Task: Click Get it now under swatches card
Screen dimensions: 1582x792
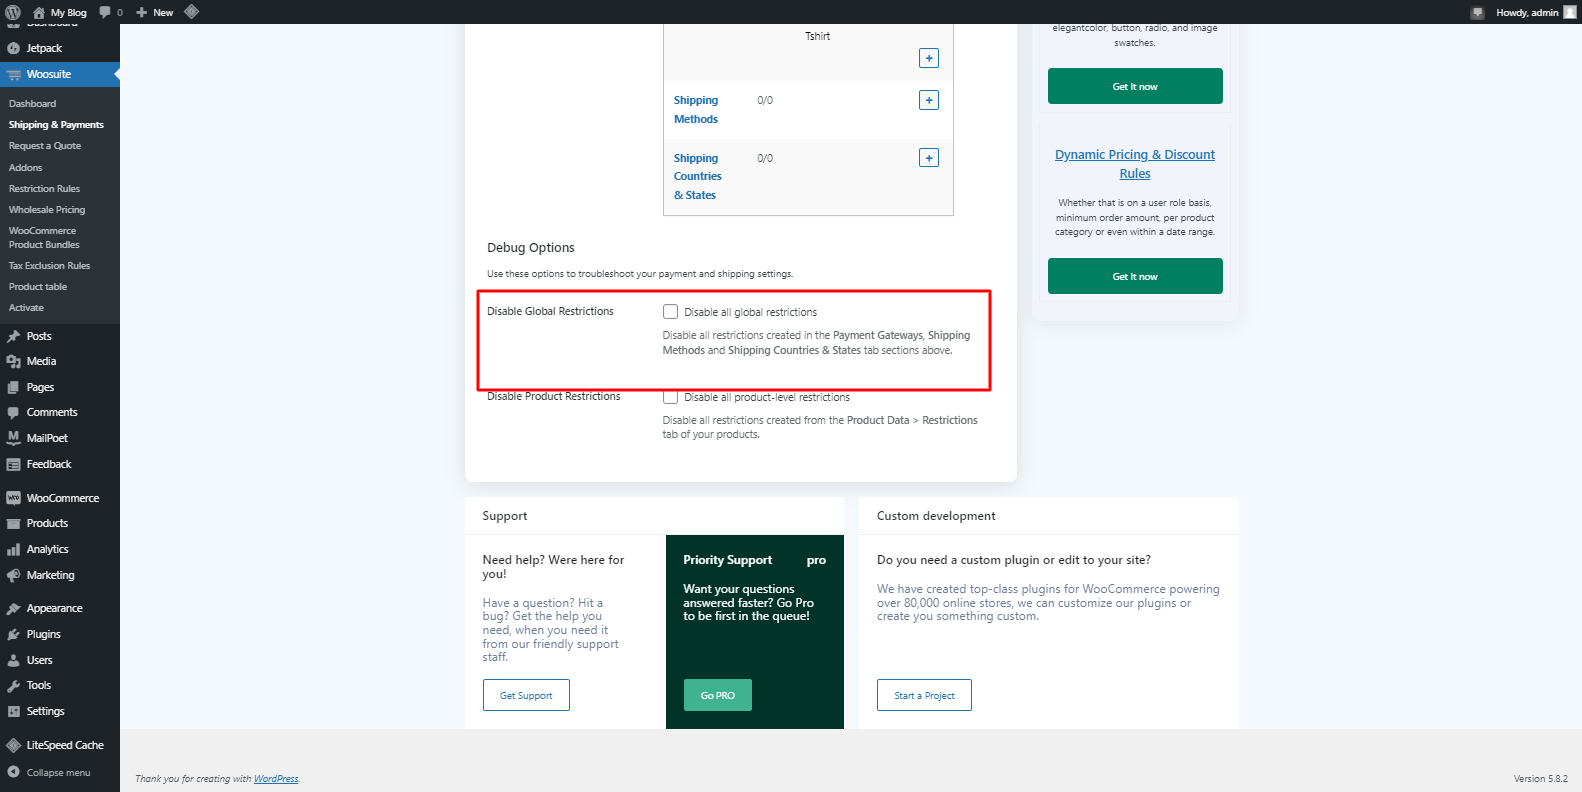Action: pos(1135,86)
